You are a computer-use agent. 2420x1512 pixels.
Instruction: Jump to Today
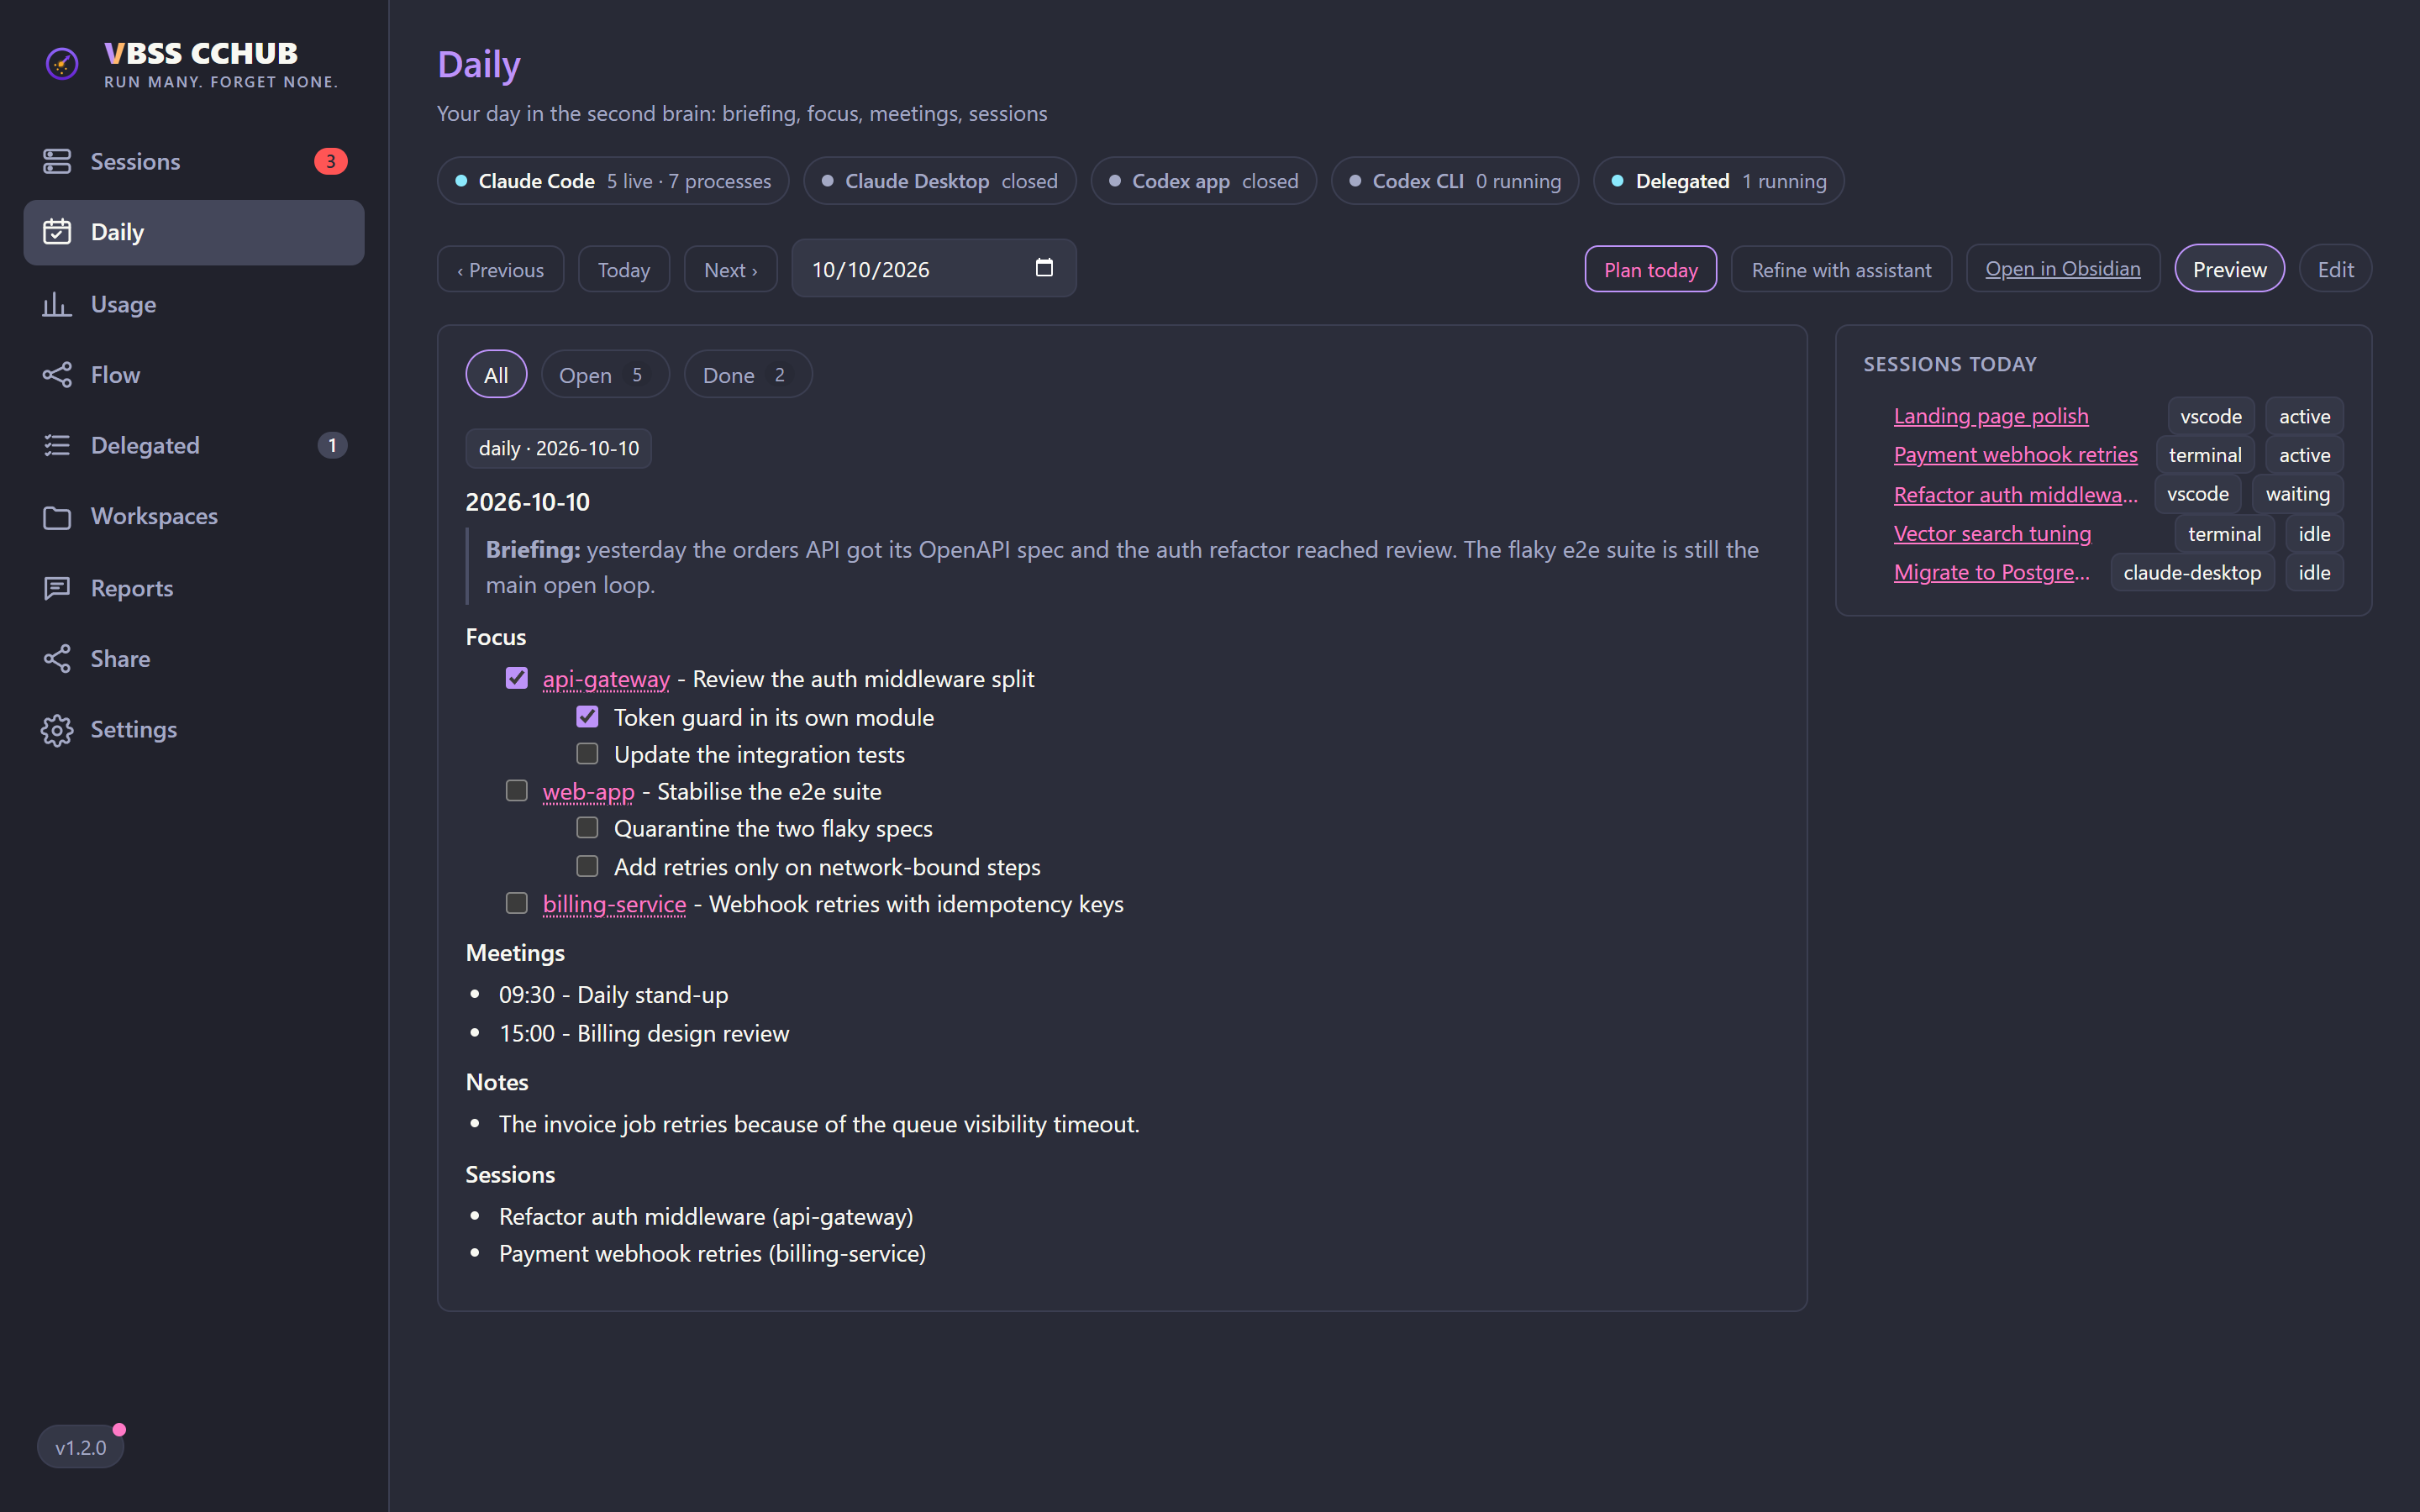(x=624, y=270)
